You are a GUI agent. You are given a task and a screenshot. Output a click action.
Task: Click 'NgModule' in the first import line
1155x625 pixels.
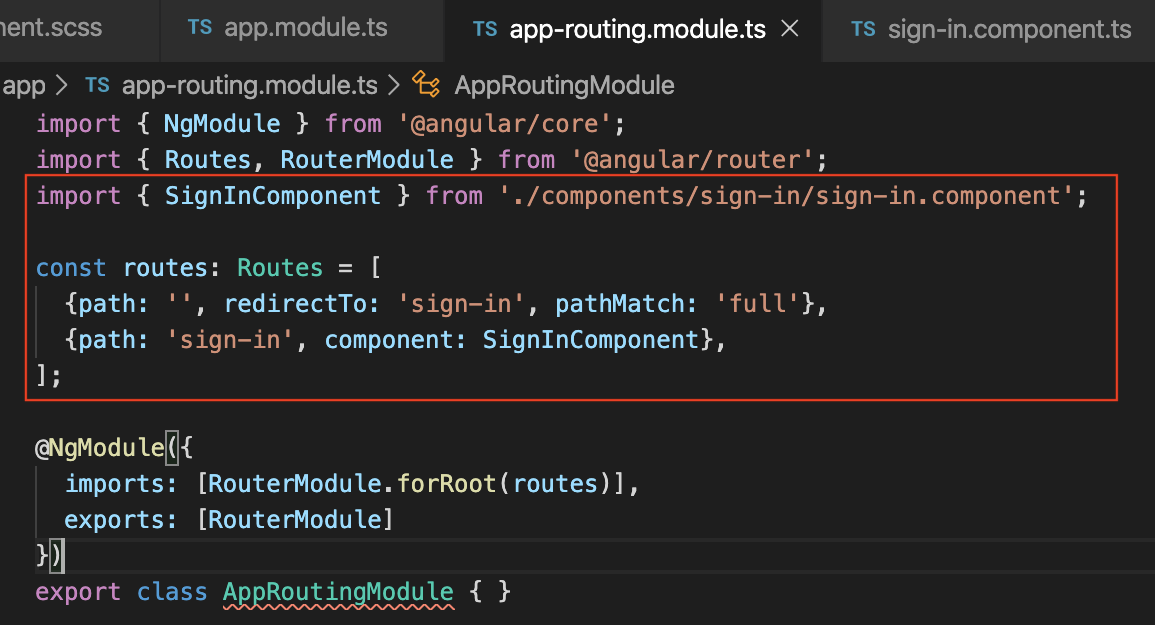(222, 124)
